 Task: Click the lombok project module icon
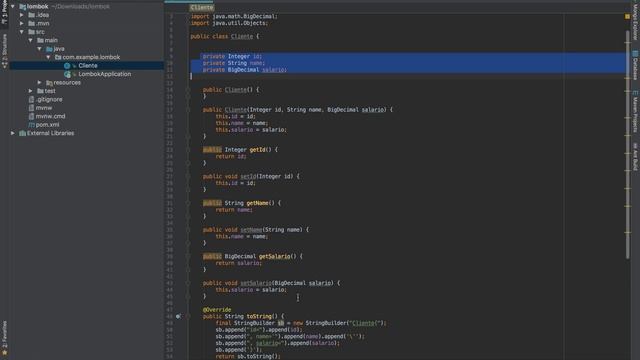(22, 7)
